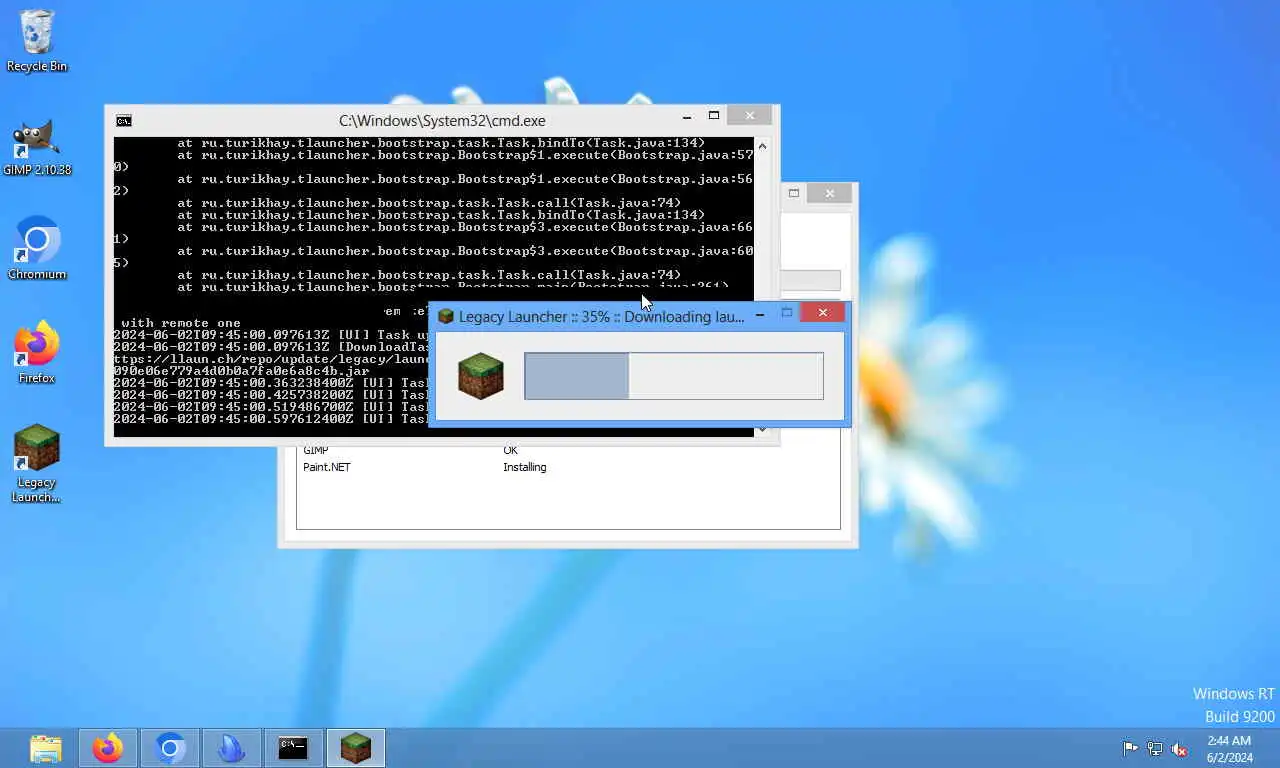
Task: Open network status icon in system tray
Action: [1155, 748]
